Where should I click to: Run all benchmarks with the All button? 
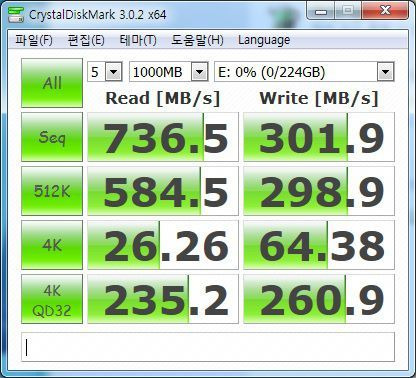(52, 83)
